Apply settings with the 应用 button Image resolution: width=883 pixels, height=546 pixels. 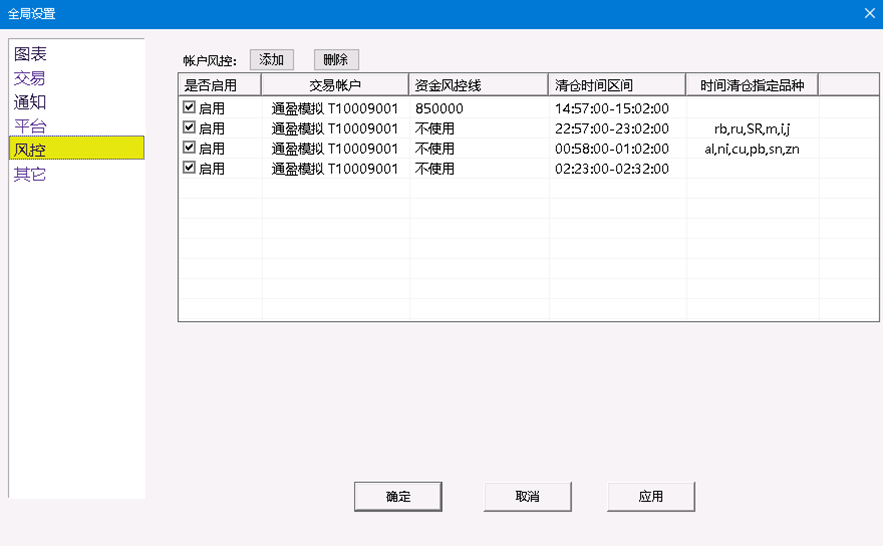tap(651, 496)
